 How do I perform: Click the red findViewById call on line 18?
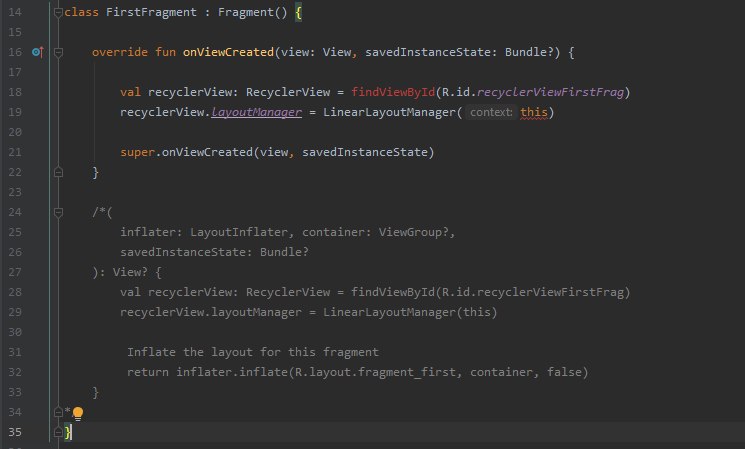(393, 92)
